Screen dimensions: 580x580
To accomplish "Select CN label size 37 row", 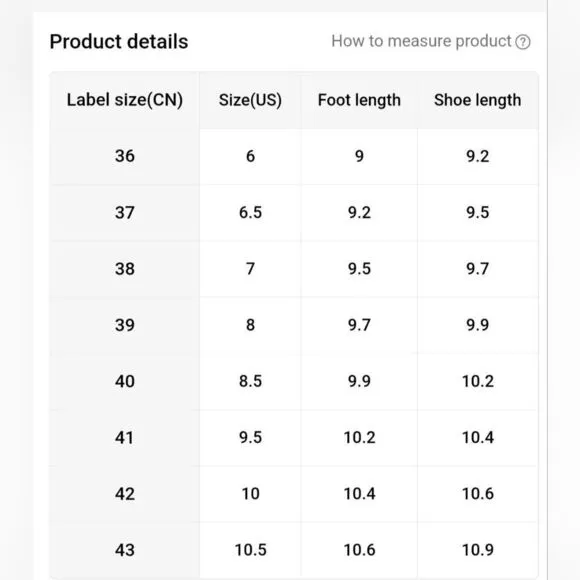I will pyautogui.click(x=294, y=213).
